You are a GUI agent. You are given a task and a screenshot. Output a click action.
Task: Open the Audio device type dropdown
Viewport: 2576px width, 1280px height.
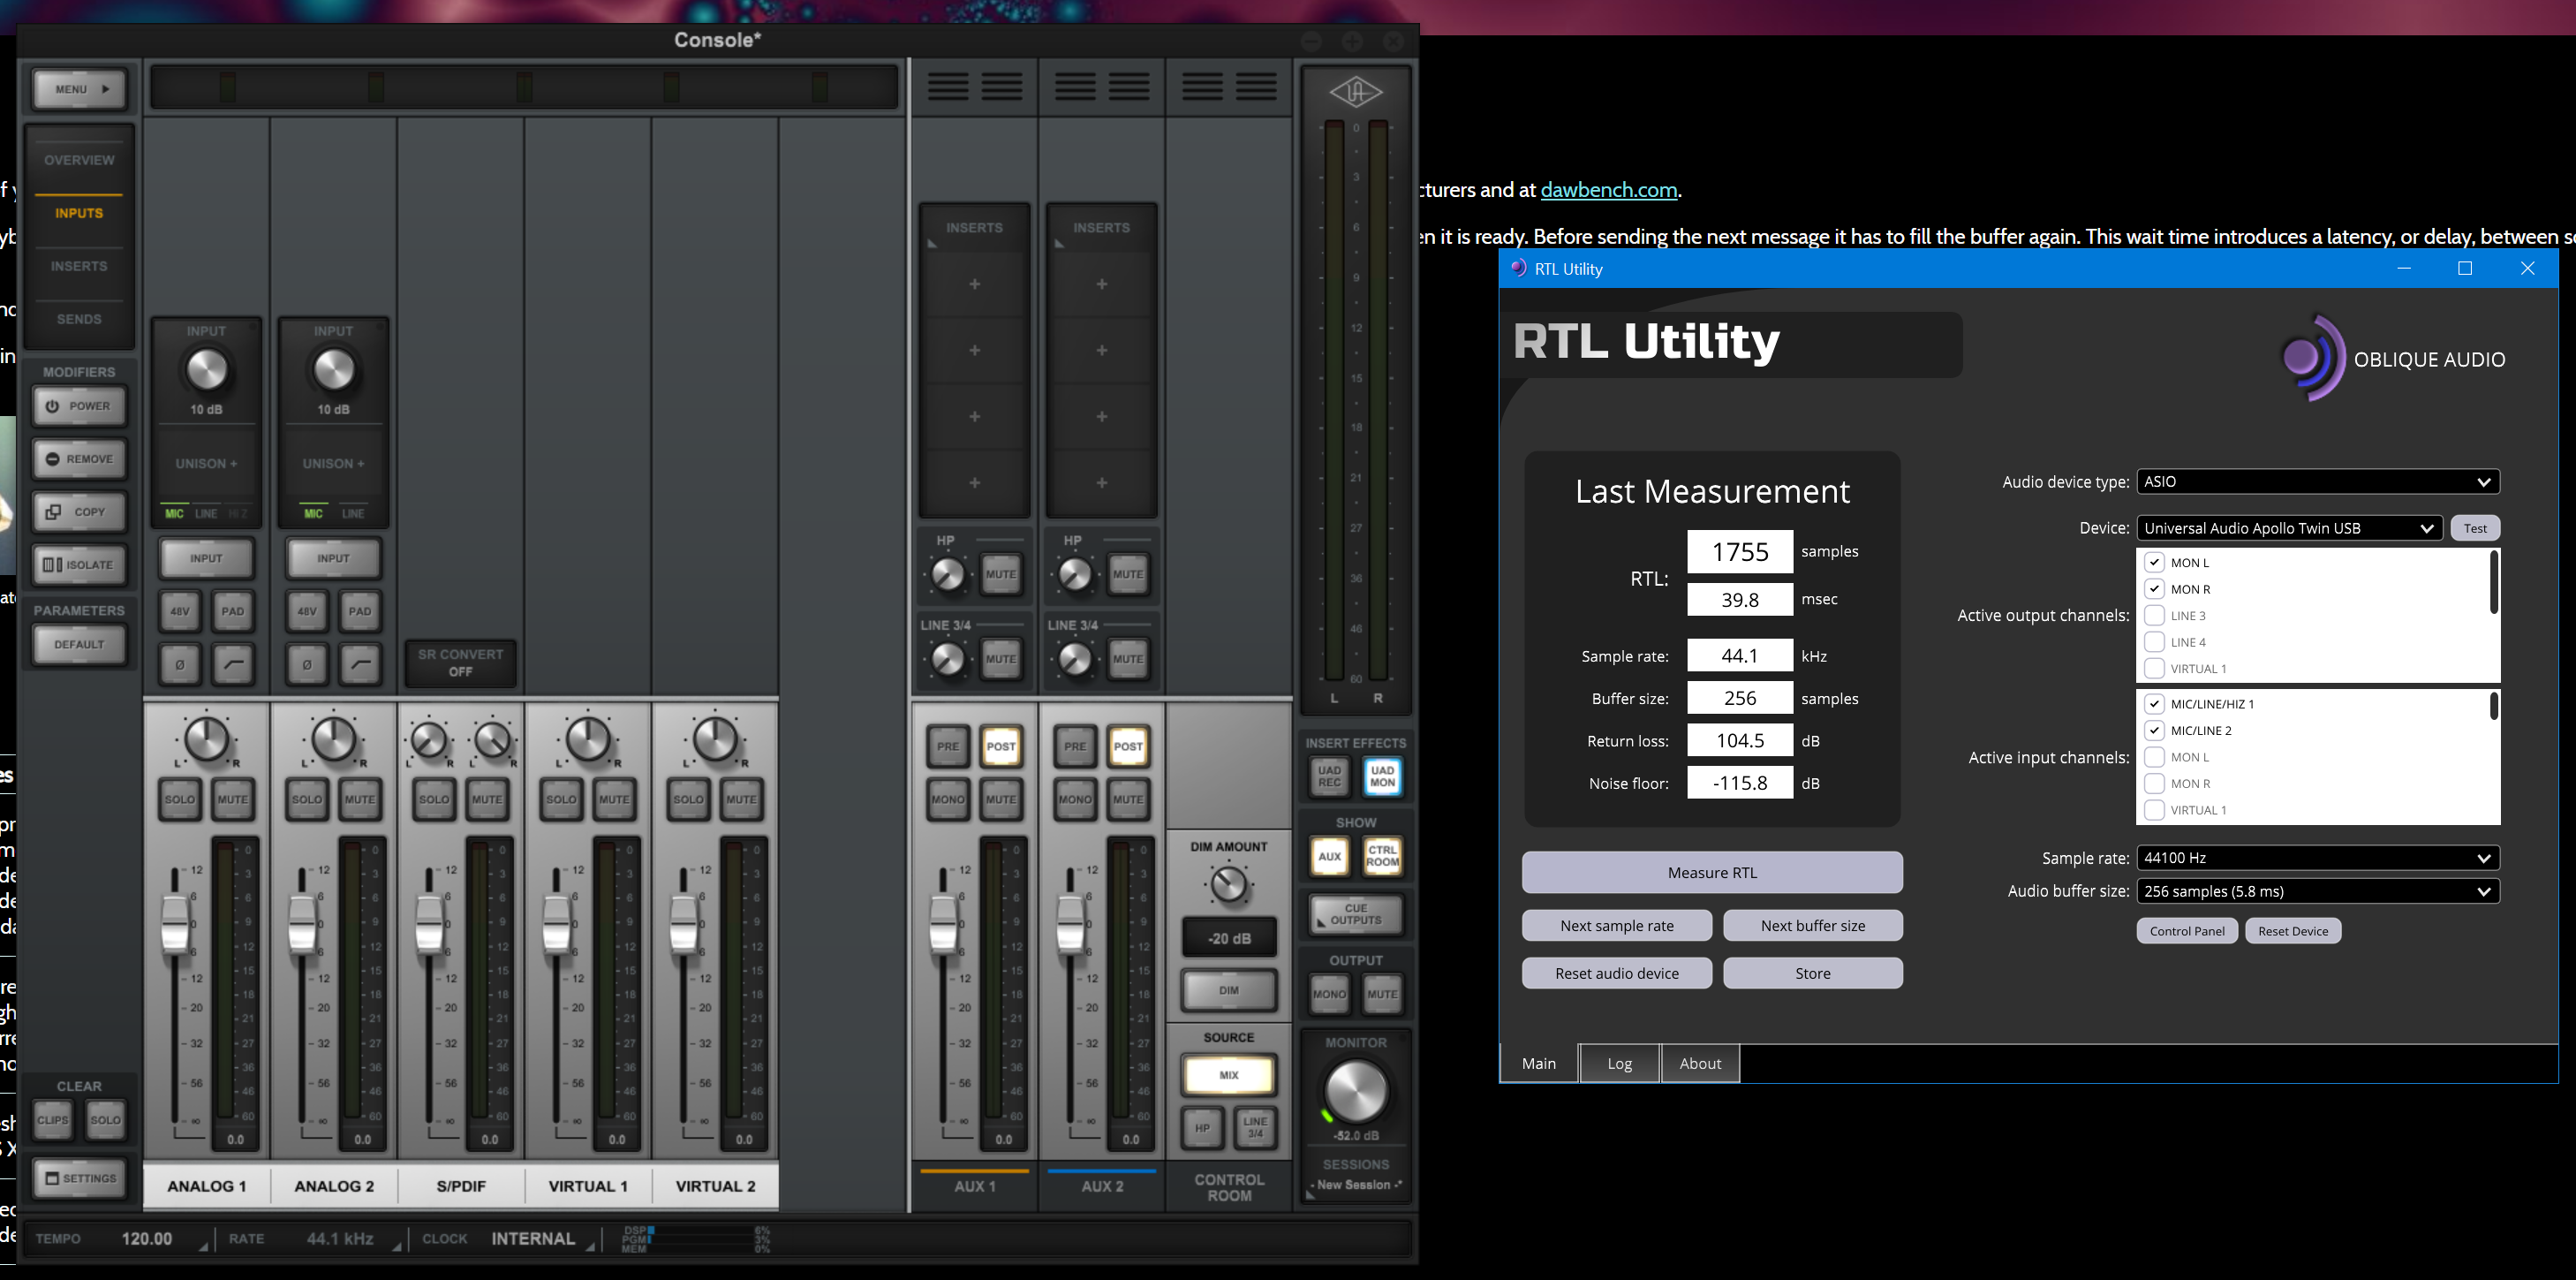coord(2317,482)
